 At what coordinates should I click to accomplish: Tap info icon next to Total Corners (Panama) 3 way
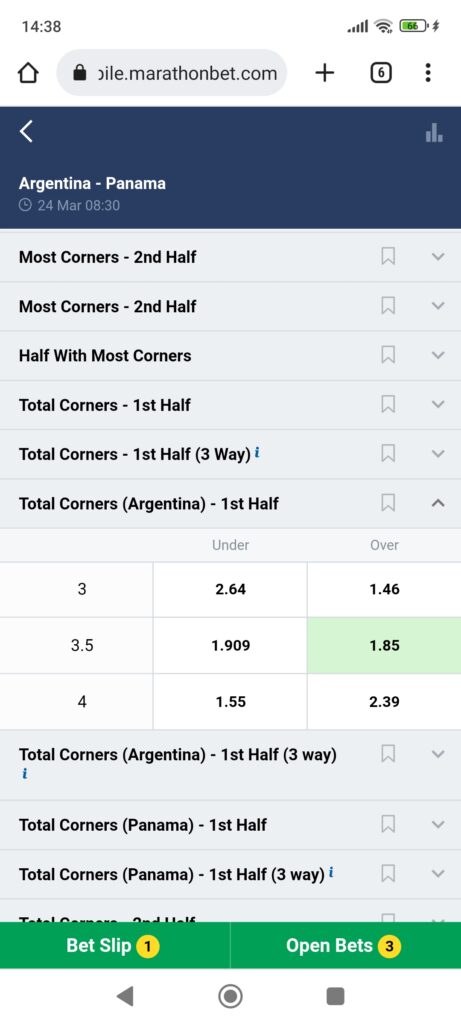pos(332,872)
